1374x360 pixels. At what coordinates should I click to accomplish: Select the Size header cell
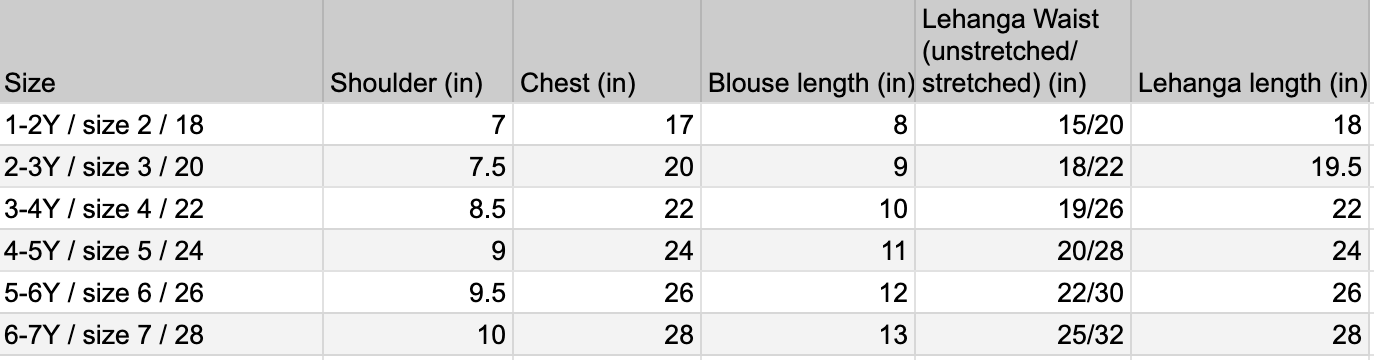pos(161,51)
